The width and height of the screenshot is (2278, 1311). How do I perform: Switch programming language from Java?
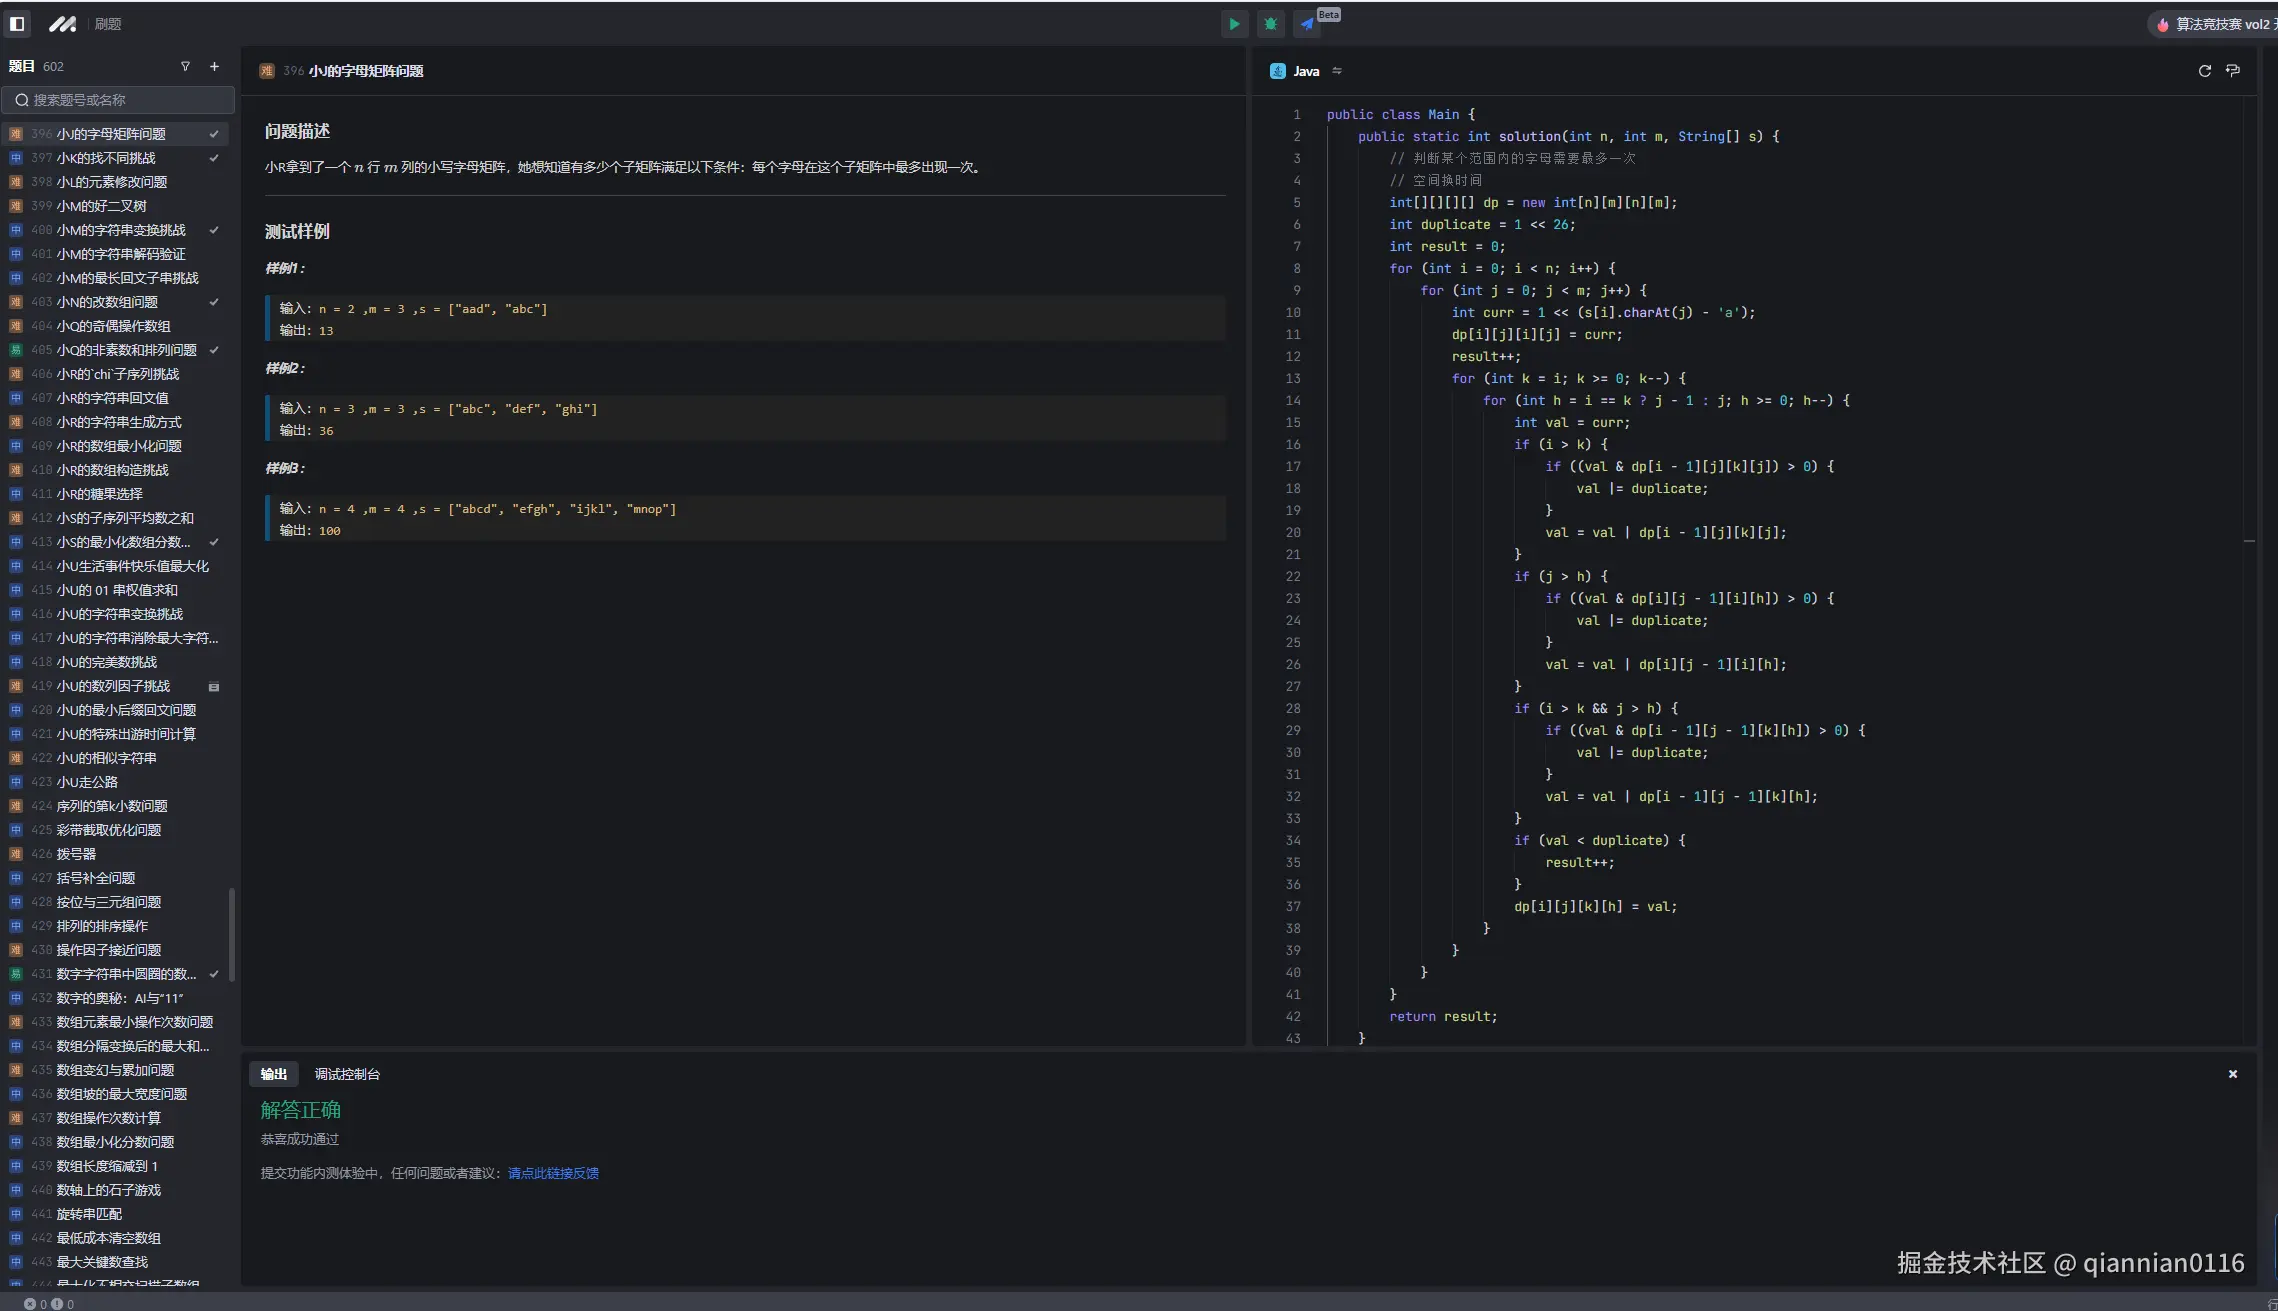pyautogui.click(x=1306, y=71)
